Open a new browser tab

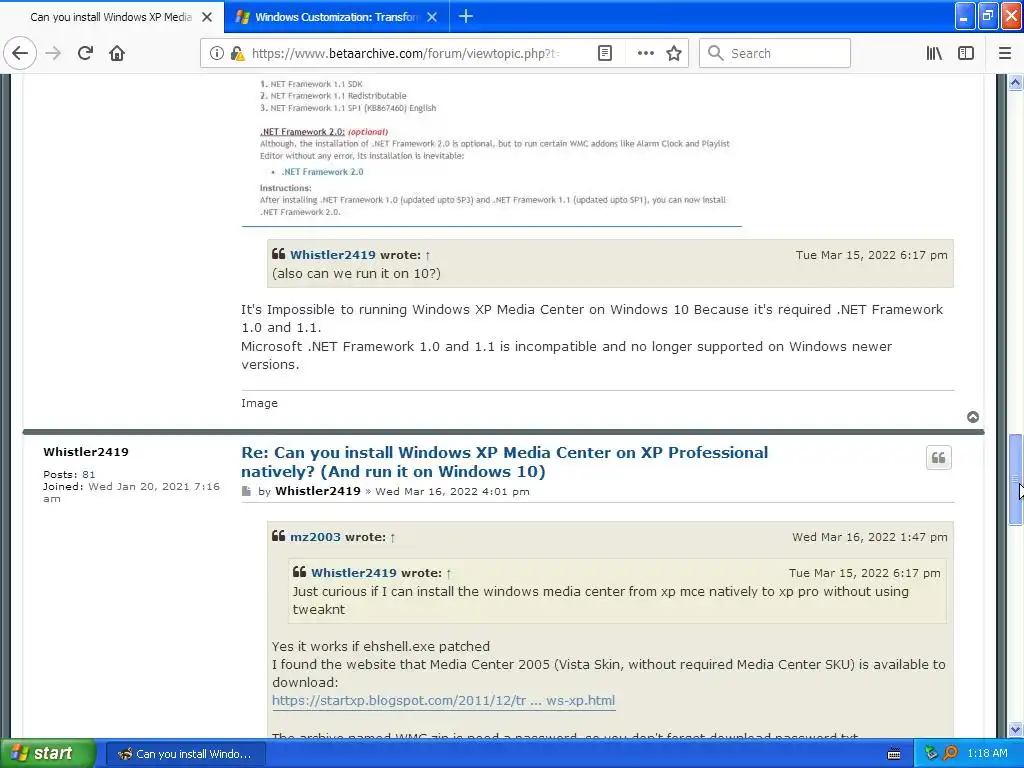(466, 16)
